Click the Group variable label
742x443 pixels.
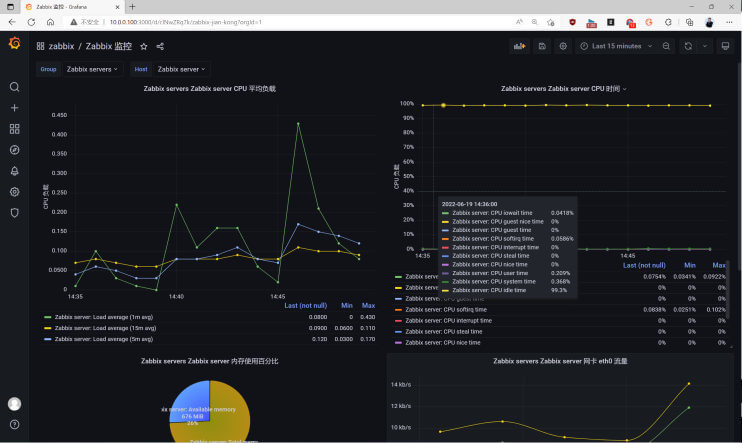tap(48, 69)
